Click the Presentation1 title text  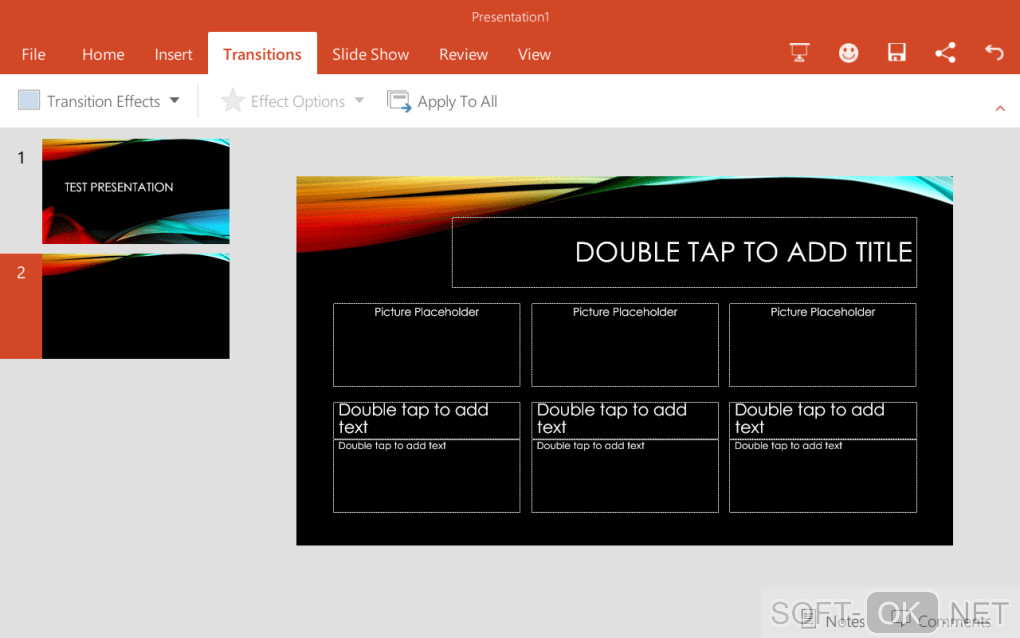[510, 17]
